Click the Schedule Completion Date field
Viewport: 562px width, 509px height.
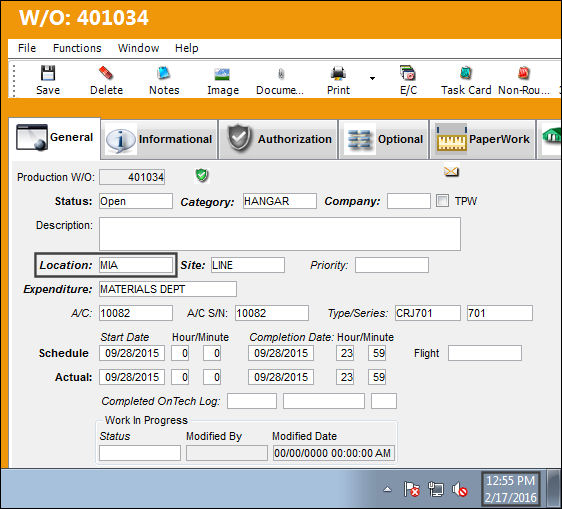click(281, 353)
